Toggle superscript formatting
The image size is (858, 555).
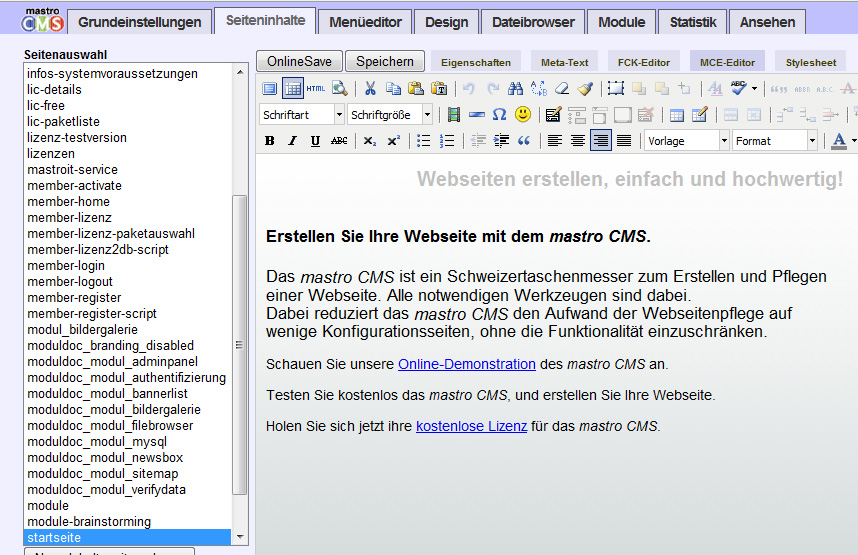pos(393,141)
